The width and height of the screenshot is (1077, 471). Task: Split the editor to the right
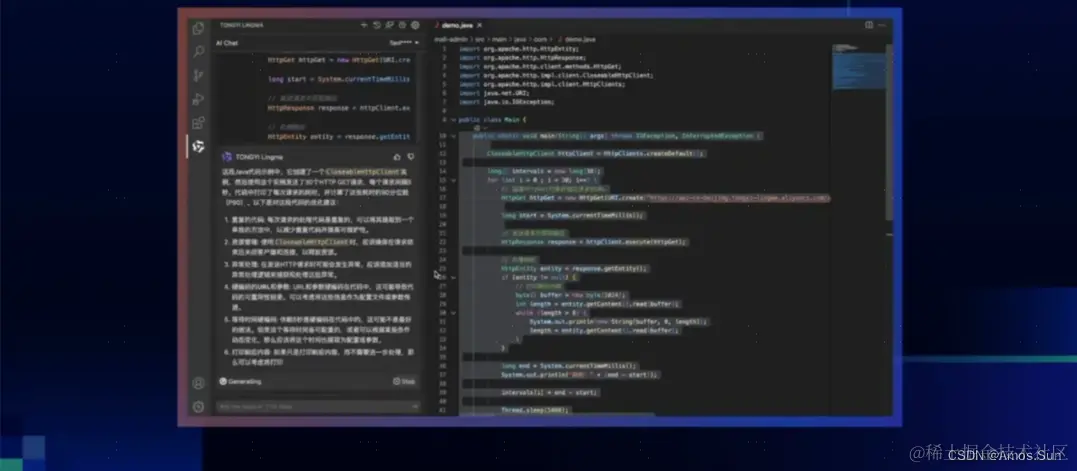tap(869, 25)
